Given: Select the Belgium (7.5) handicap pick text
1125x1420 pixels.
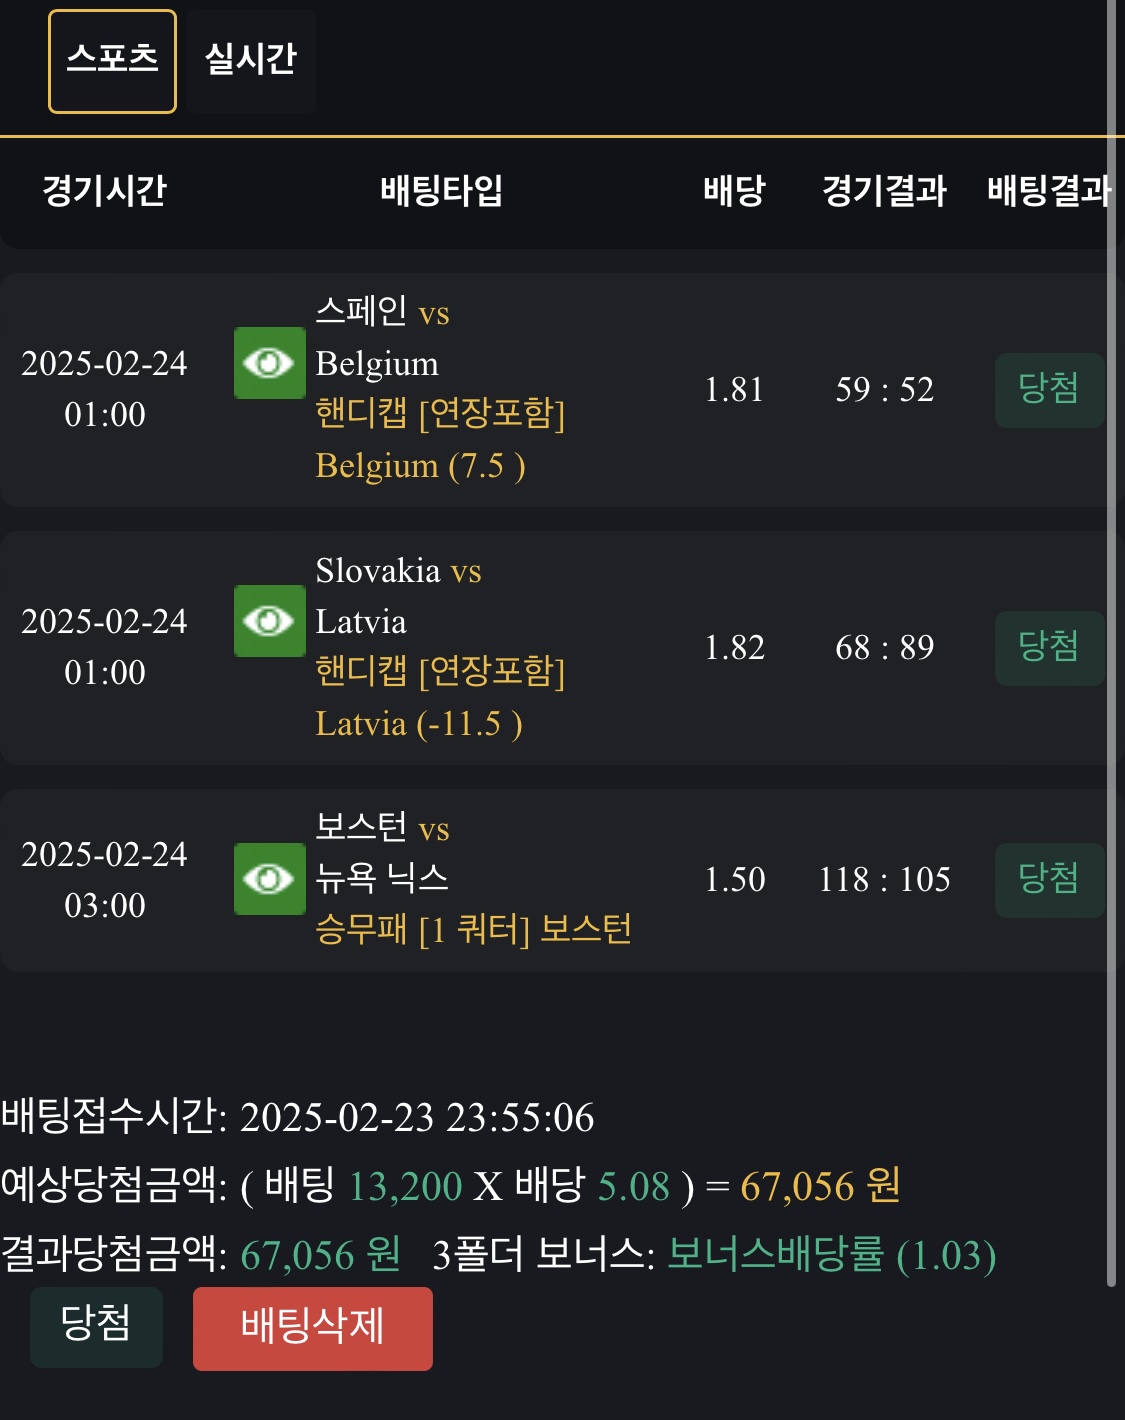Looking at the screenshot, I should coord(420,466).
